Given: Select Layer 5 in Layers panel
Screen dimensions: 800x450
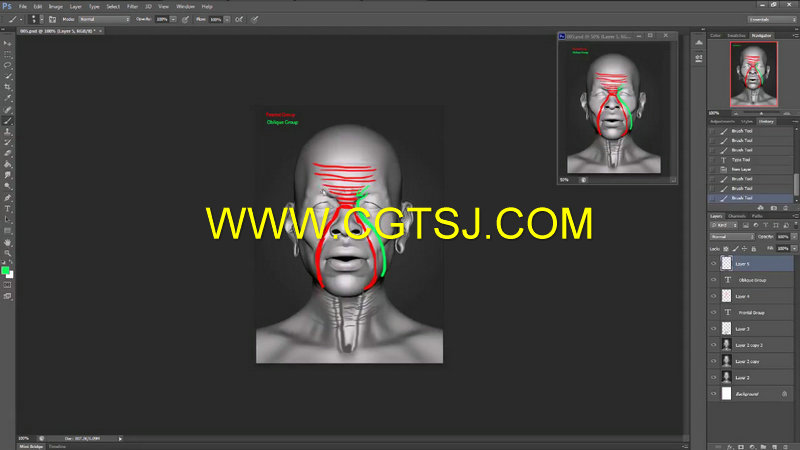Looking at the screenshot, I should click(x=756, y=264).
